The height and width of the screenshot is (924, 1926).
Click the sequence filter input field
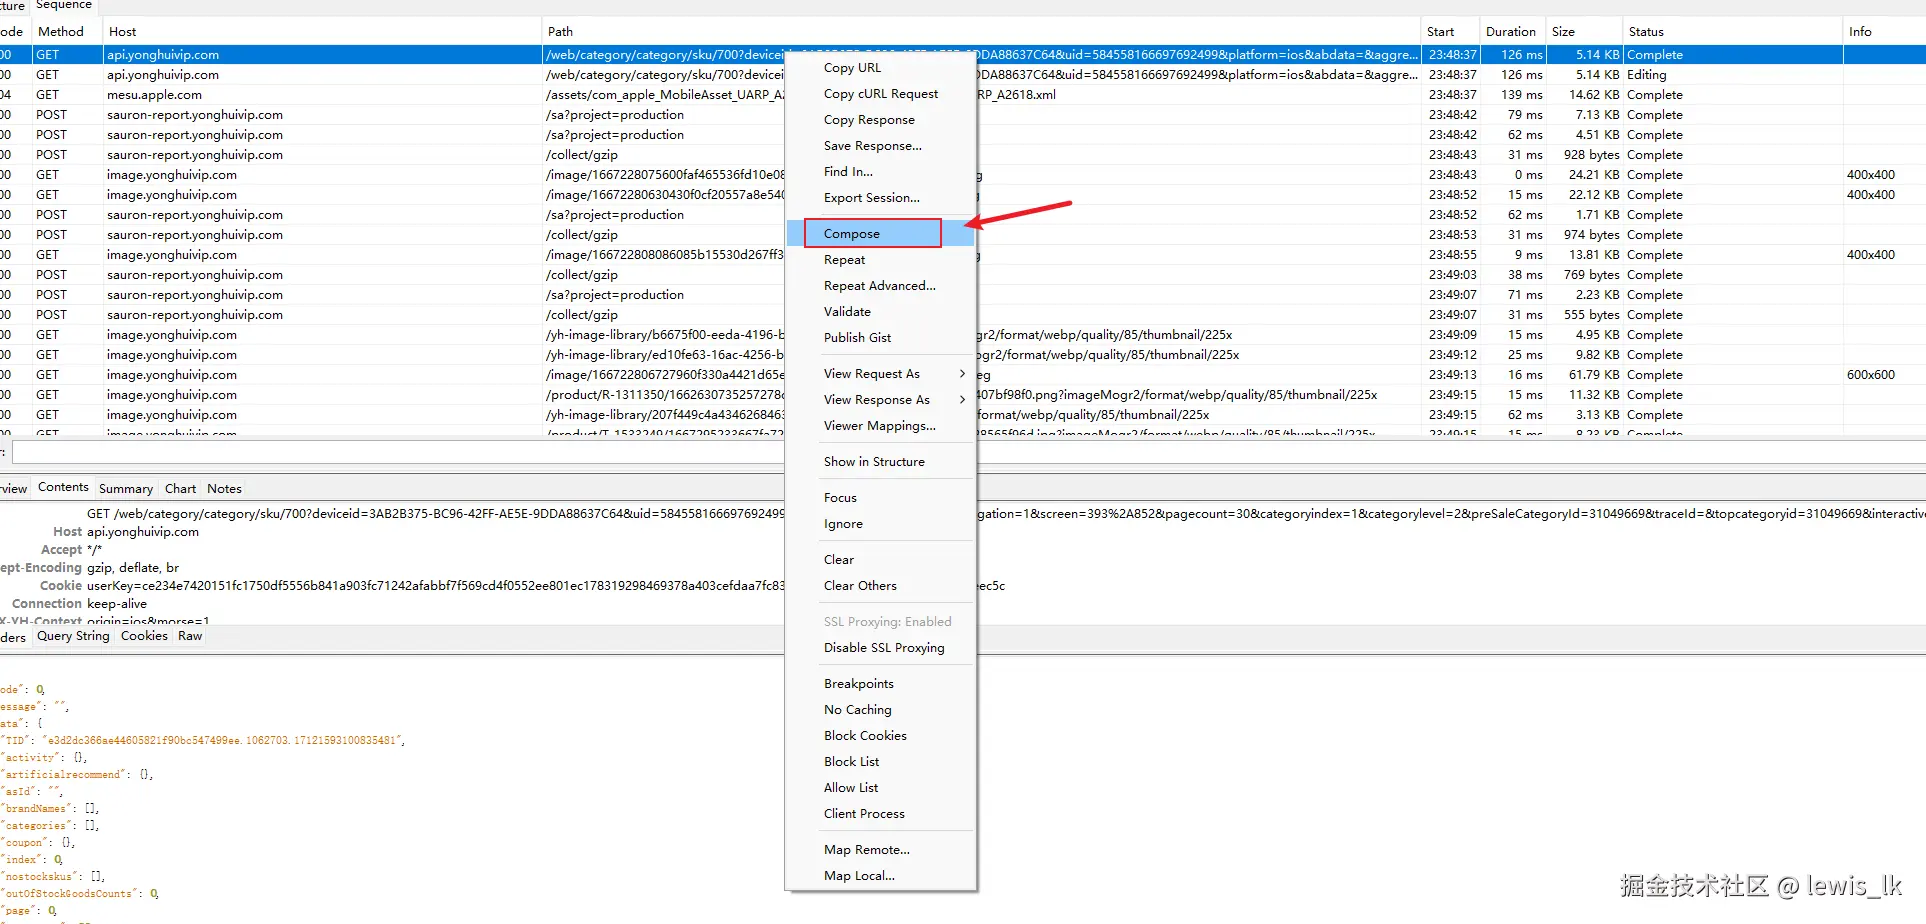click(968, 453)
